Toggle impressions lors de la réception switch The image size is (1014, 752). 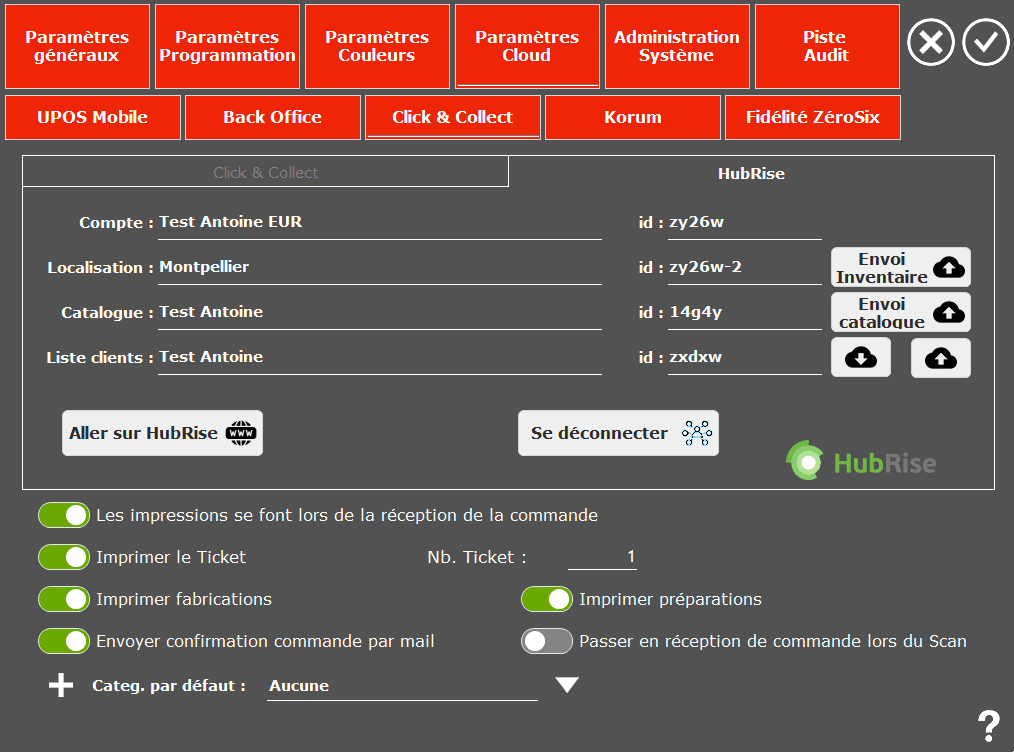point(63,515)
